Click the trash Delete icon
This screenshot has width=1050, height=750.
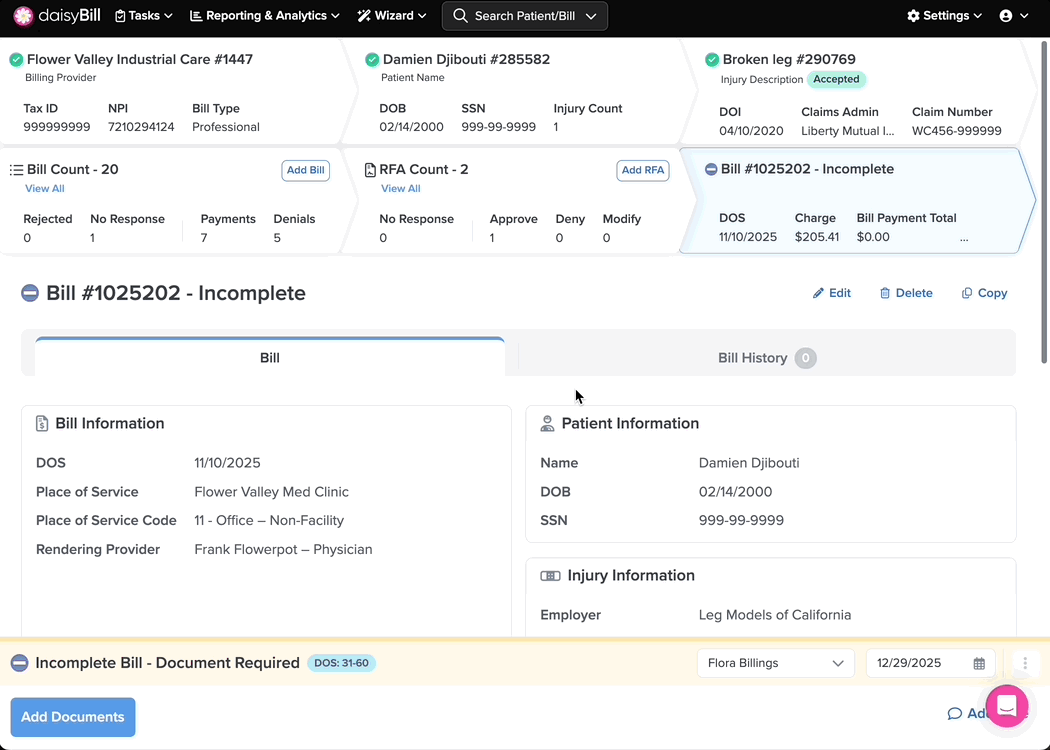[885, 293]
